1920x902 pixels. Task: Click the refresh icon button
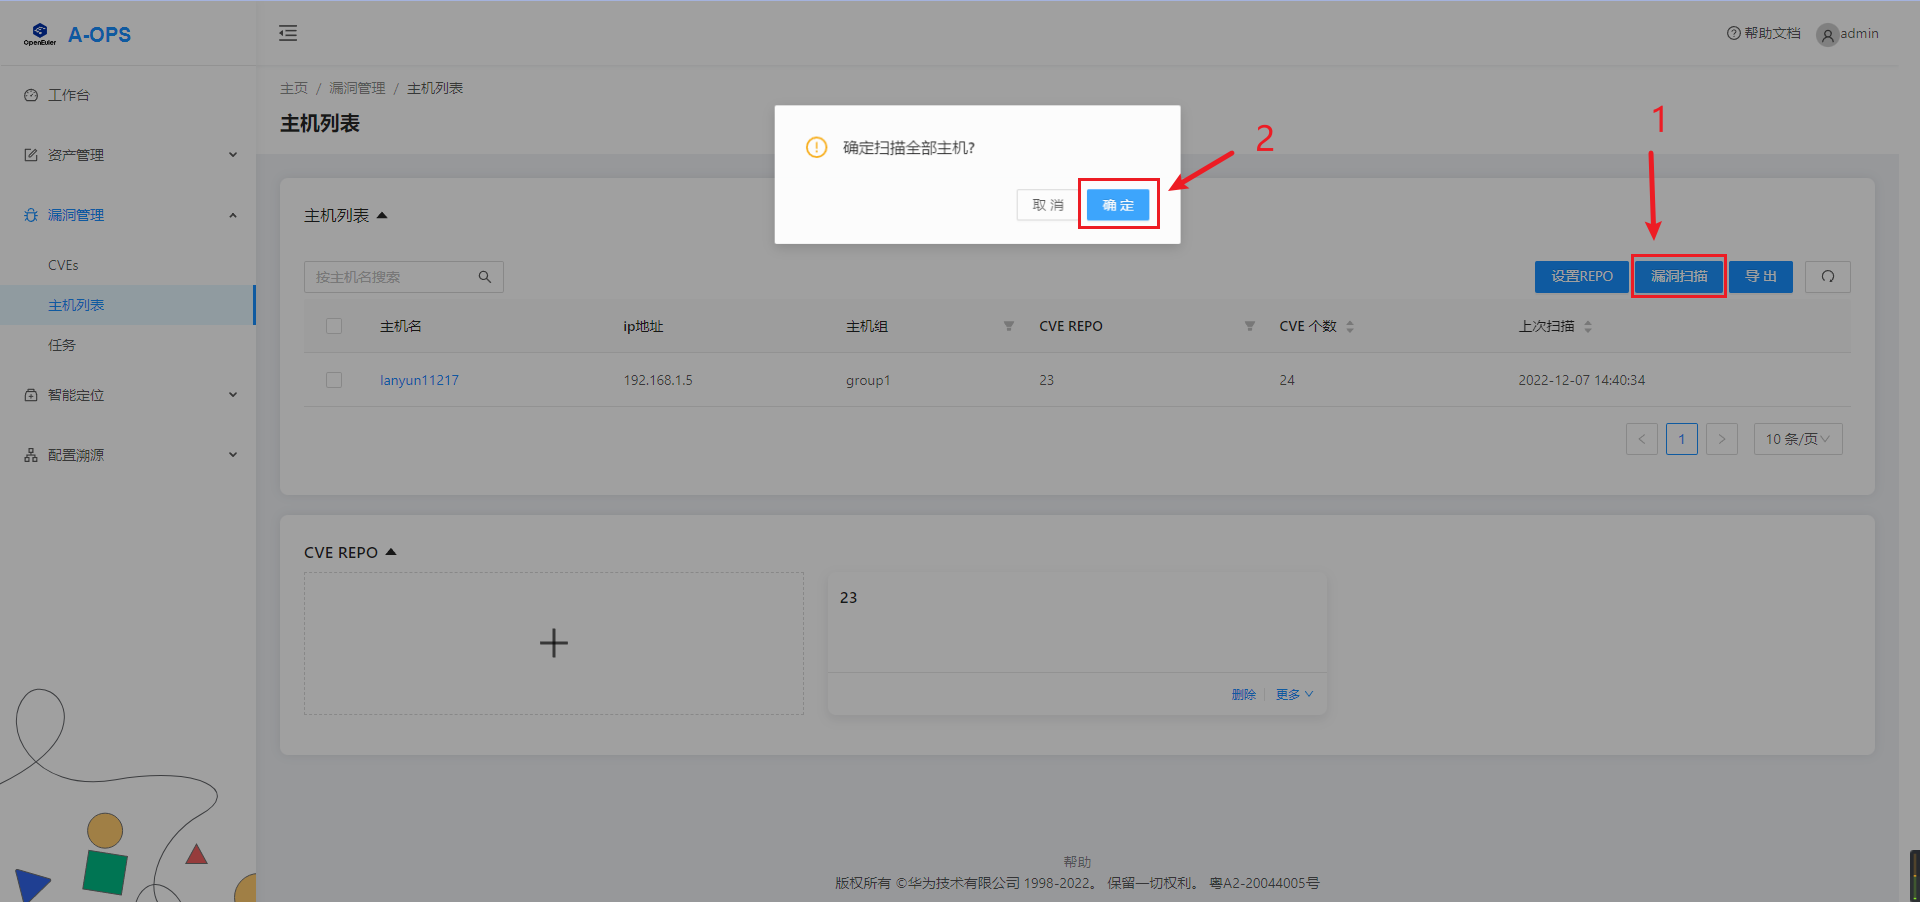[x=1827, y=277]
